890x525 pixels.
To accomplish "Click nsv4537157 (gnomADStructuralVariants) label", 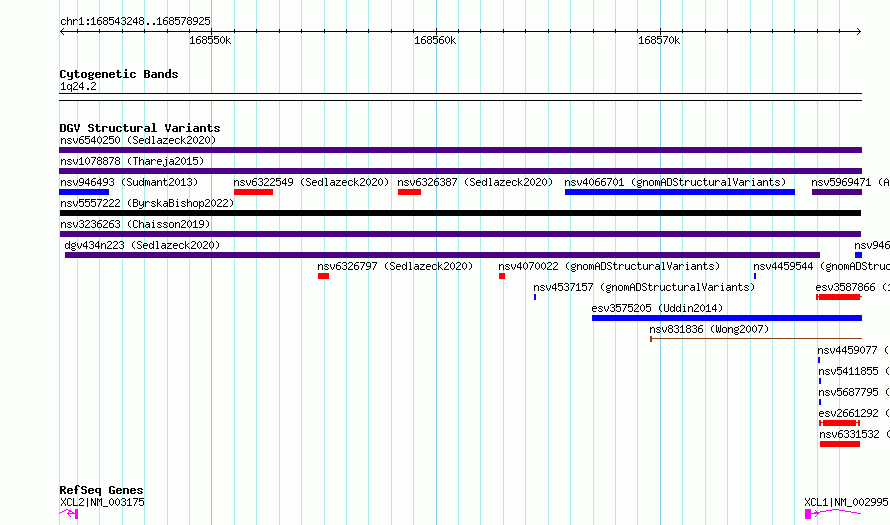I will pos(644,287).
